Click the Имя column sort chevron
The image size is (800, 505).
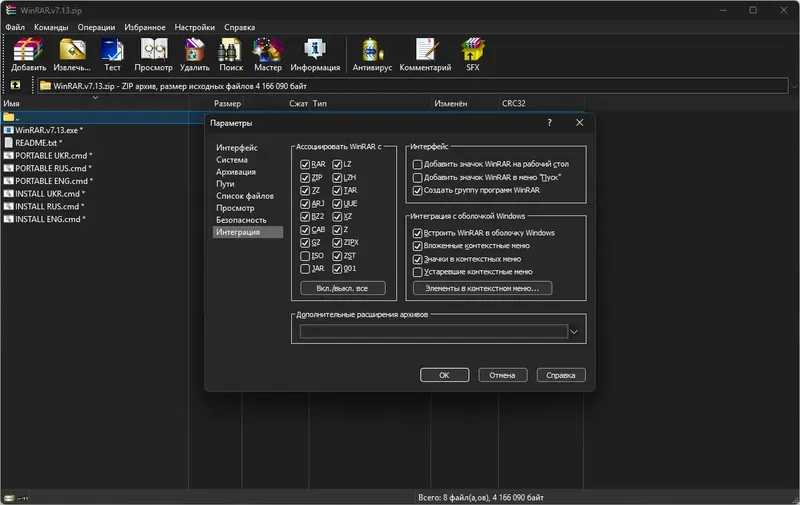coord(95,97)
